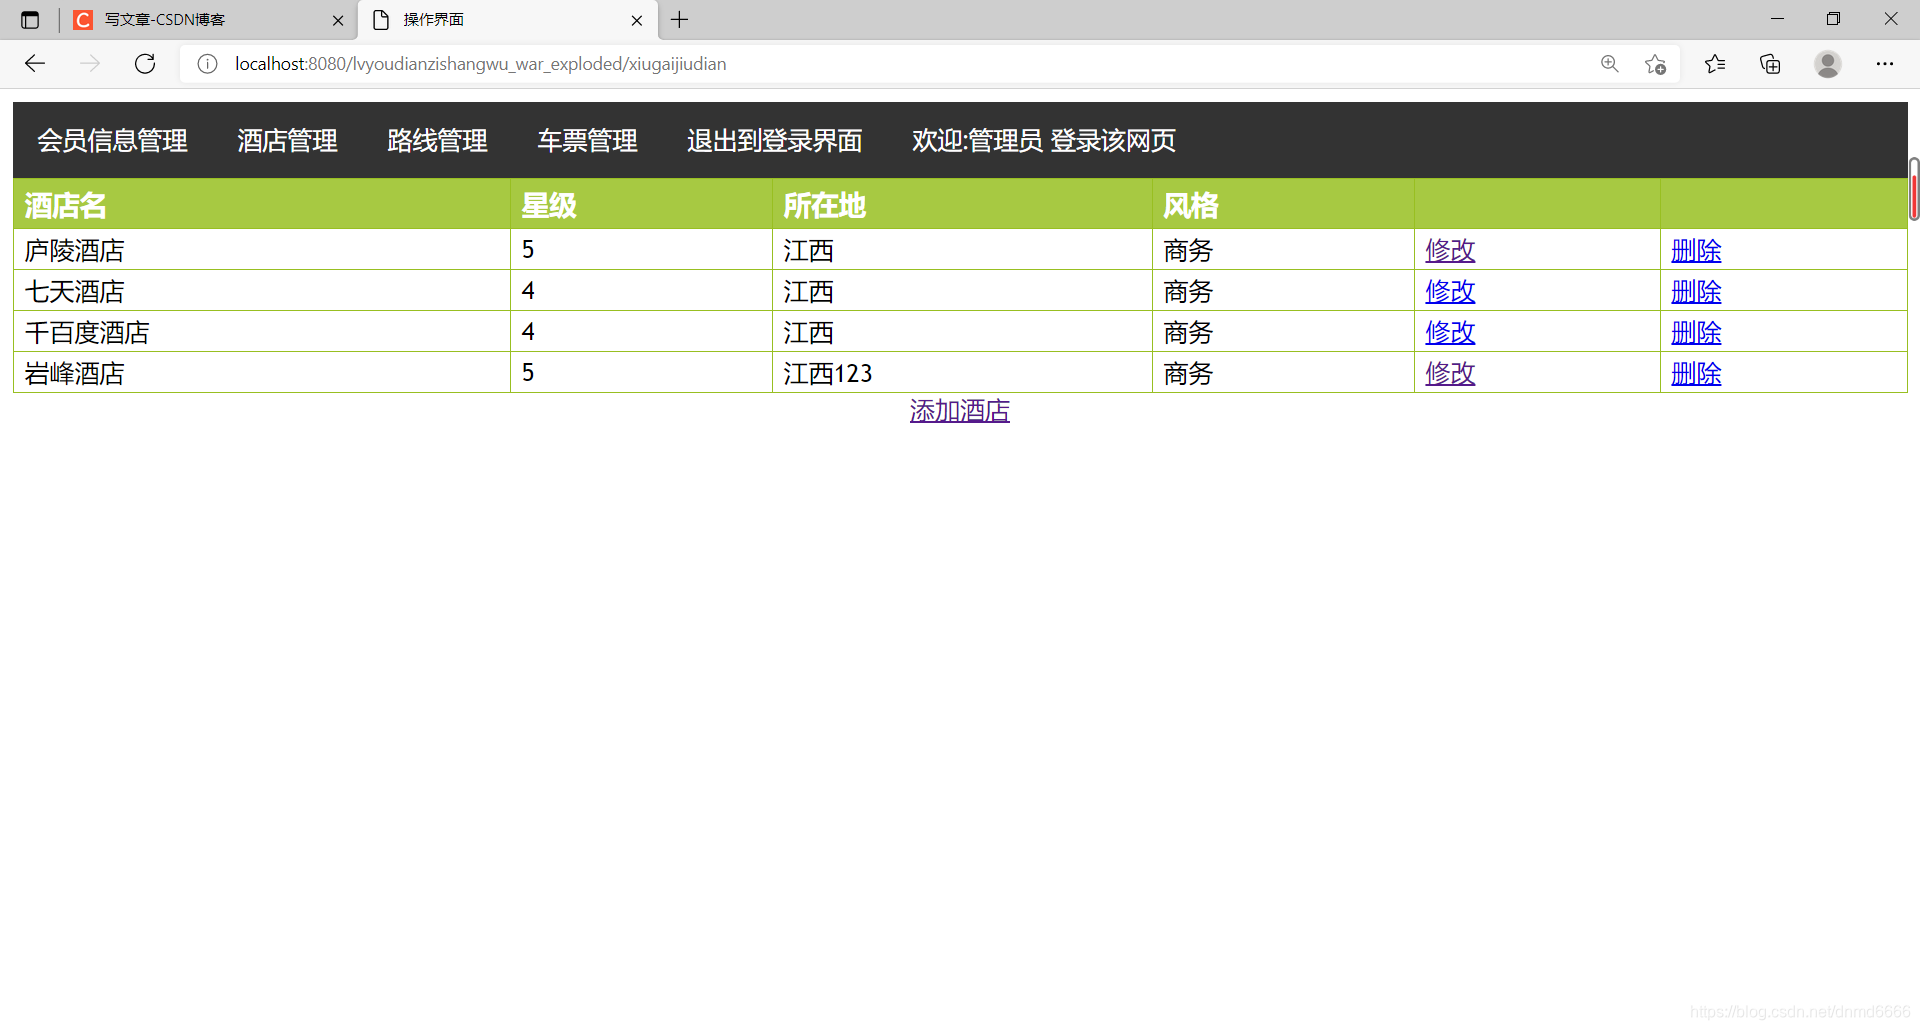Click 修改 for 七天酒店
Image resolution: width=1920 pixels, height=1030 pixels.
1450,291
